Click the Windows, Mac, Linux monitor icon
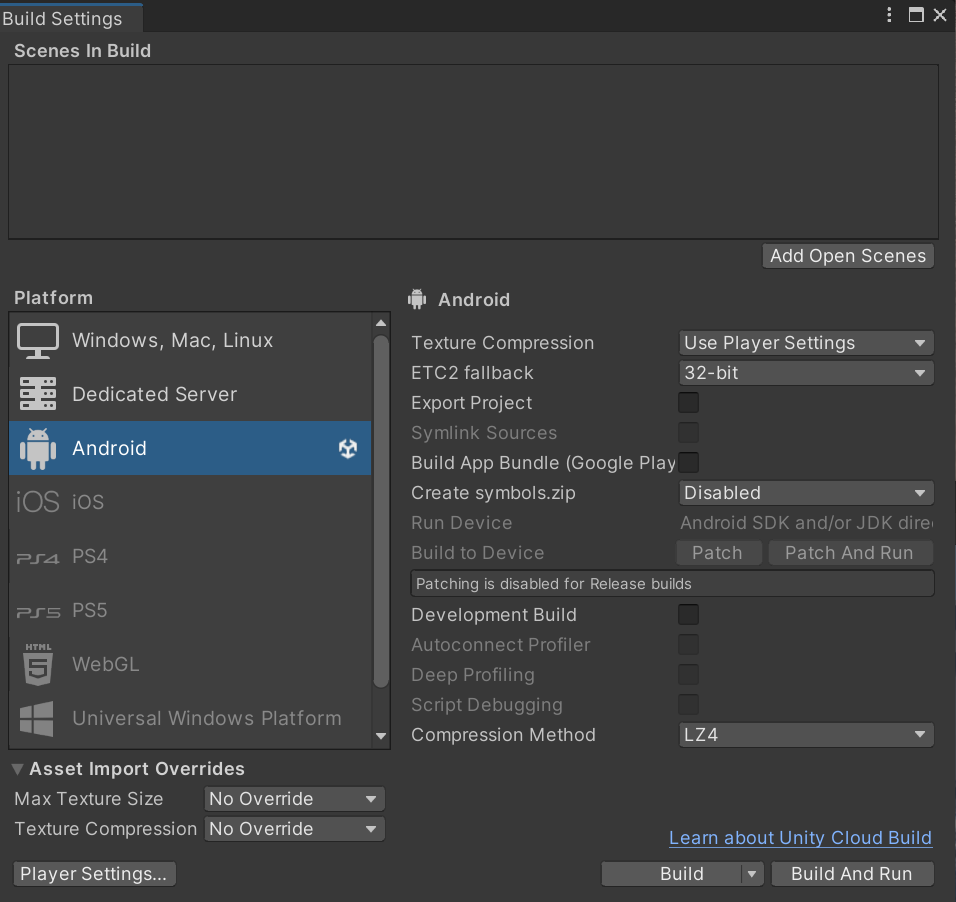956x902 pixels. (x=38, y=340)
